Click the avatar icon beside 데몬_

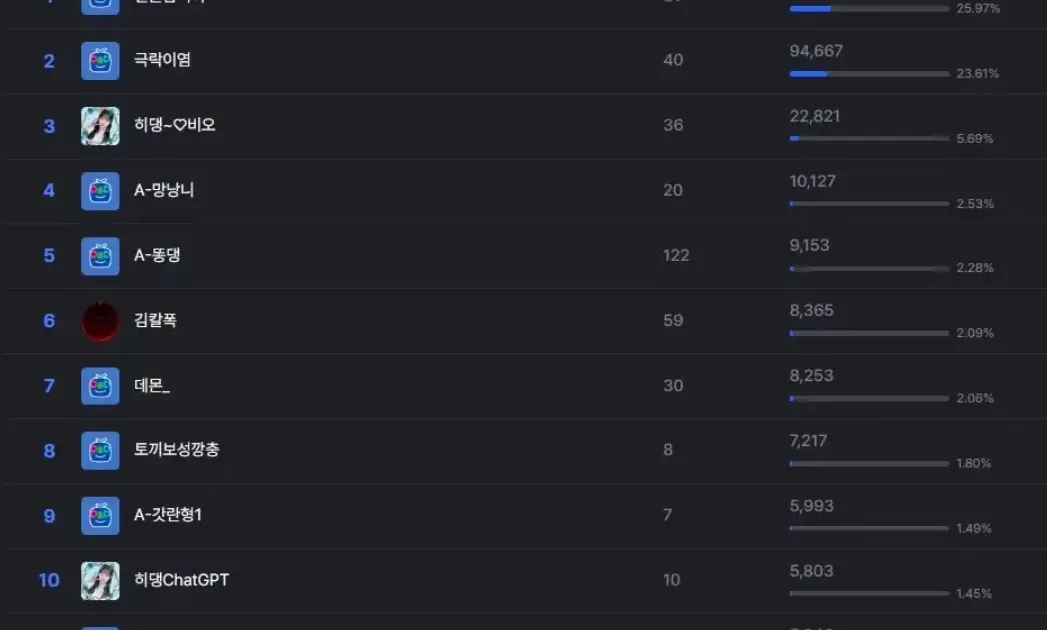pyautogui.click(x=100, y=386)
